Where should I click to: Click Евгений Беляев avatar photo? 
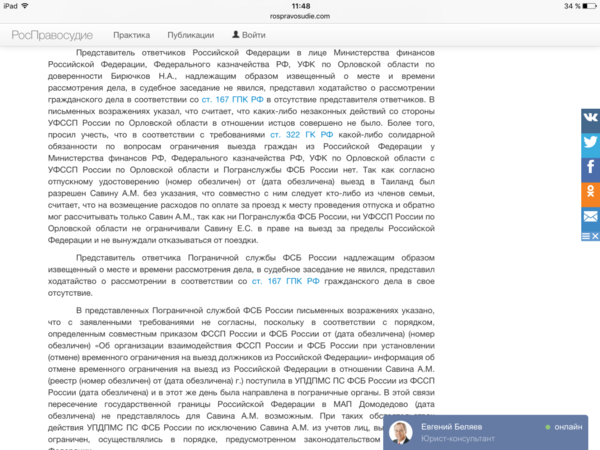pos(401,433)
